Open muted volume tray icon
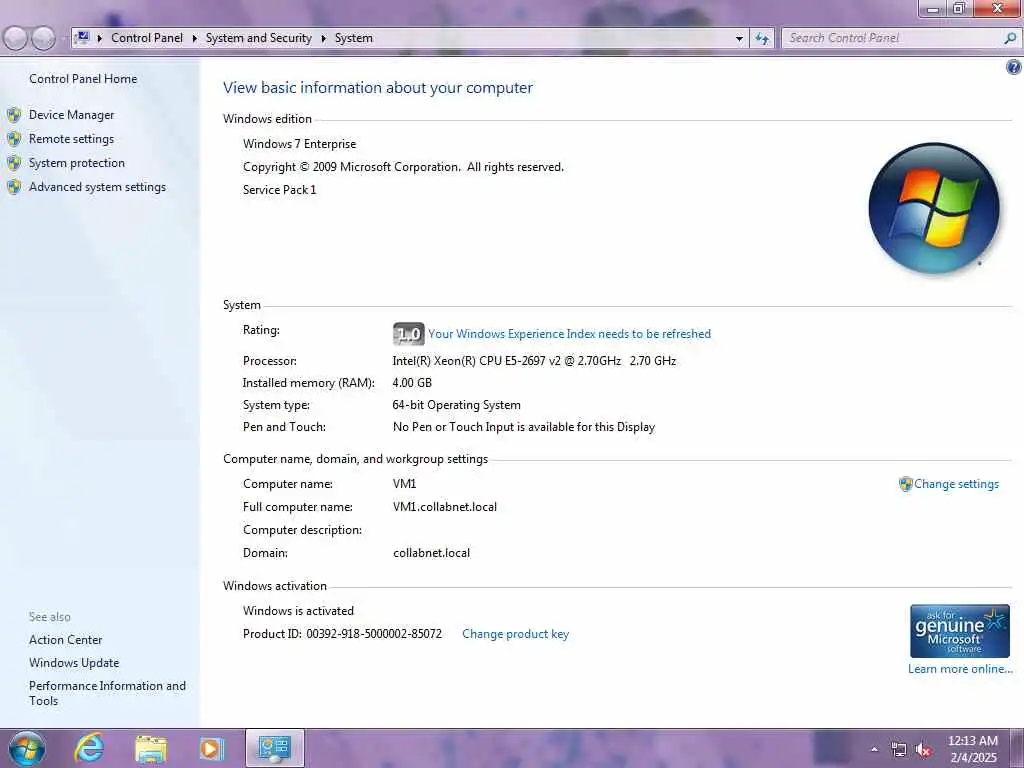 click(923, 750)
